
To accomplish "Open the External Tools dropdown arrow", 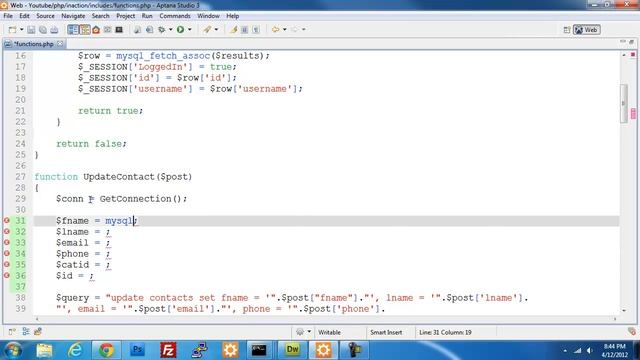I will pos(216,30).
